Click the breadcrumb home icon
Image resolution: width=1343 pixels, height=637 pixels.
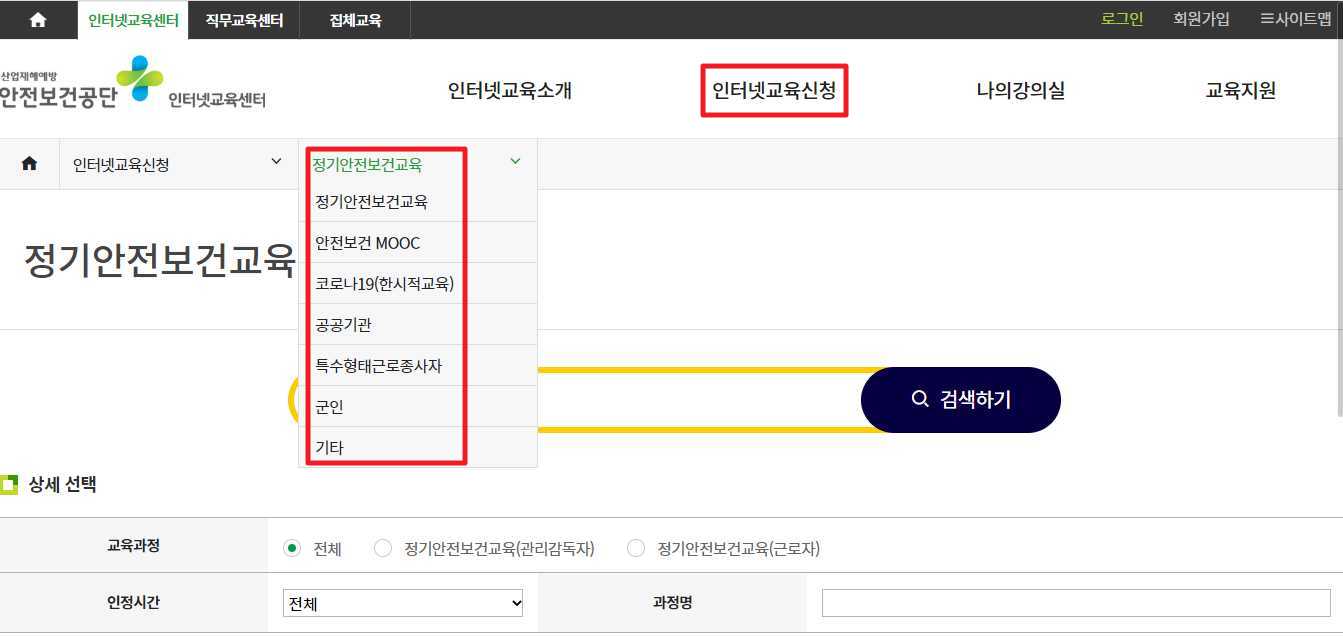(29, 161)
